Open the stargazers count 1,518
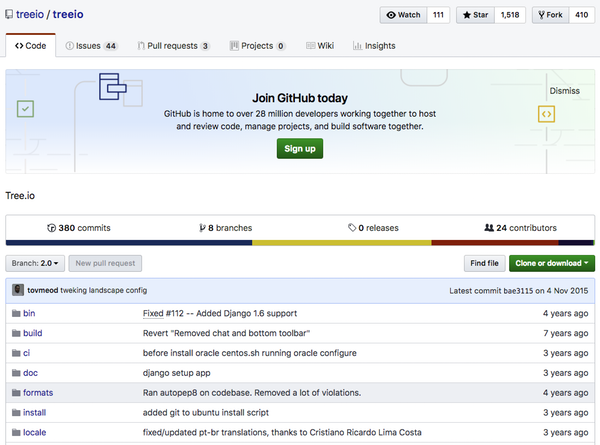600x445 pixels. pos(510,15)
